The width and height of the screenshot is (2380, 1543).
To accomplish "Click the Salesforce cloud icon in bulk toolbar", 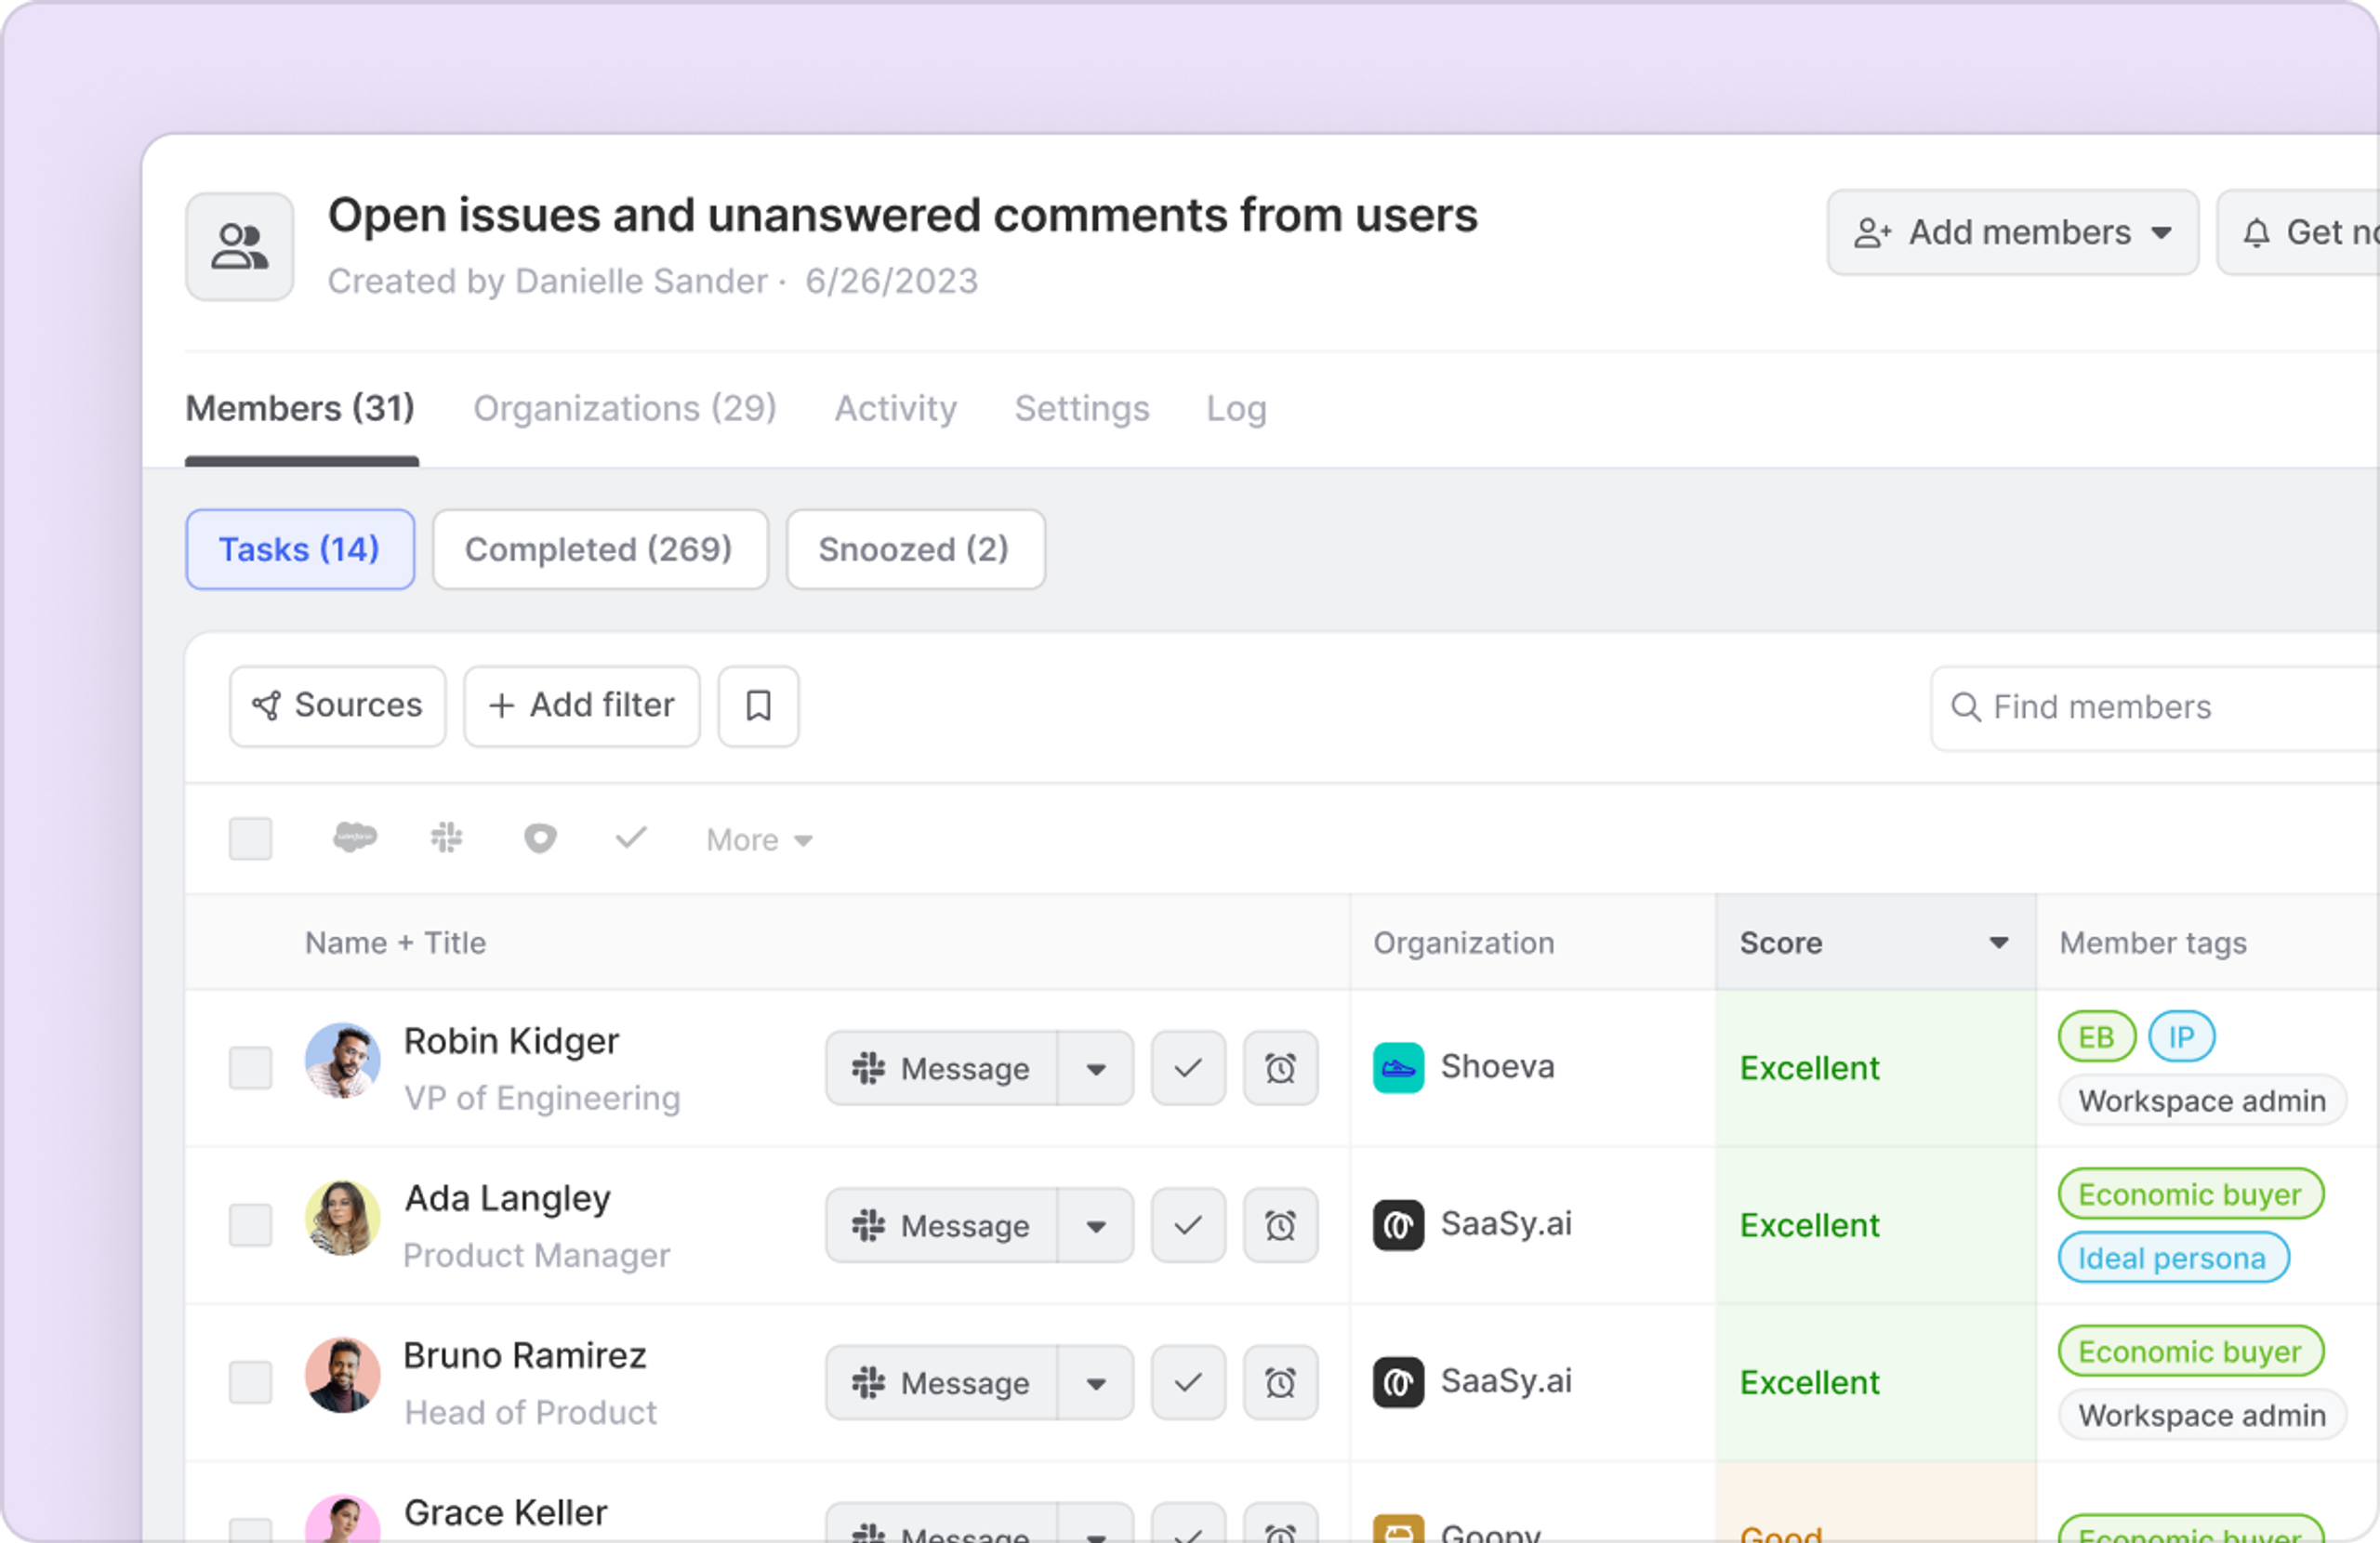I will click(354, 837).
